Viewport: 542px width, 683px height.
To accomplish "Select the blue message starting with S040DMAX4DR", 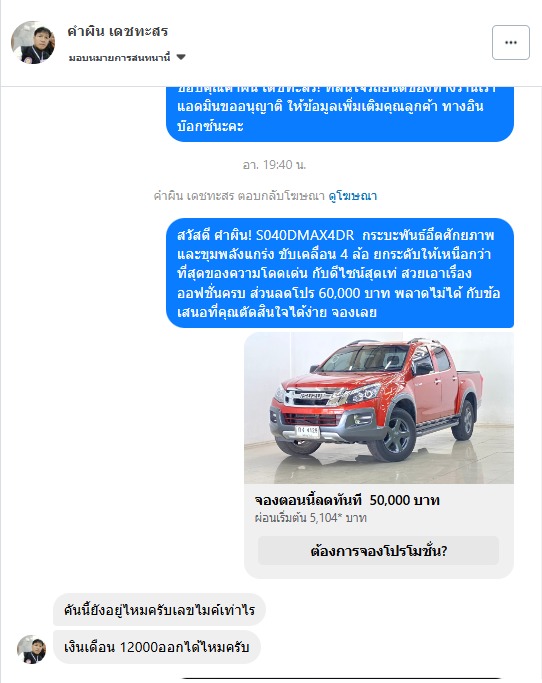I will pyautogui.click(x=340, y=273).
